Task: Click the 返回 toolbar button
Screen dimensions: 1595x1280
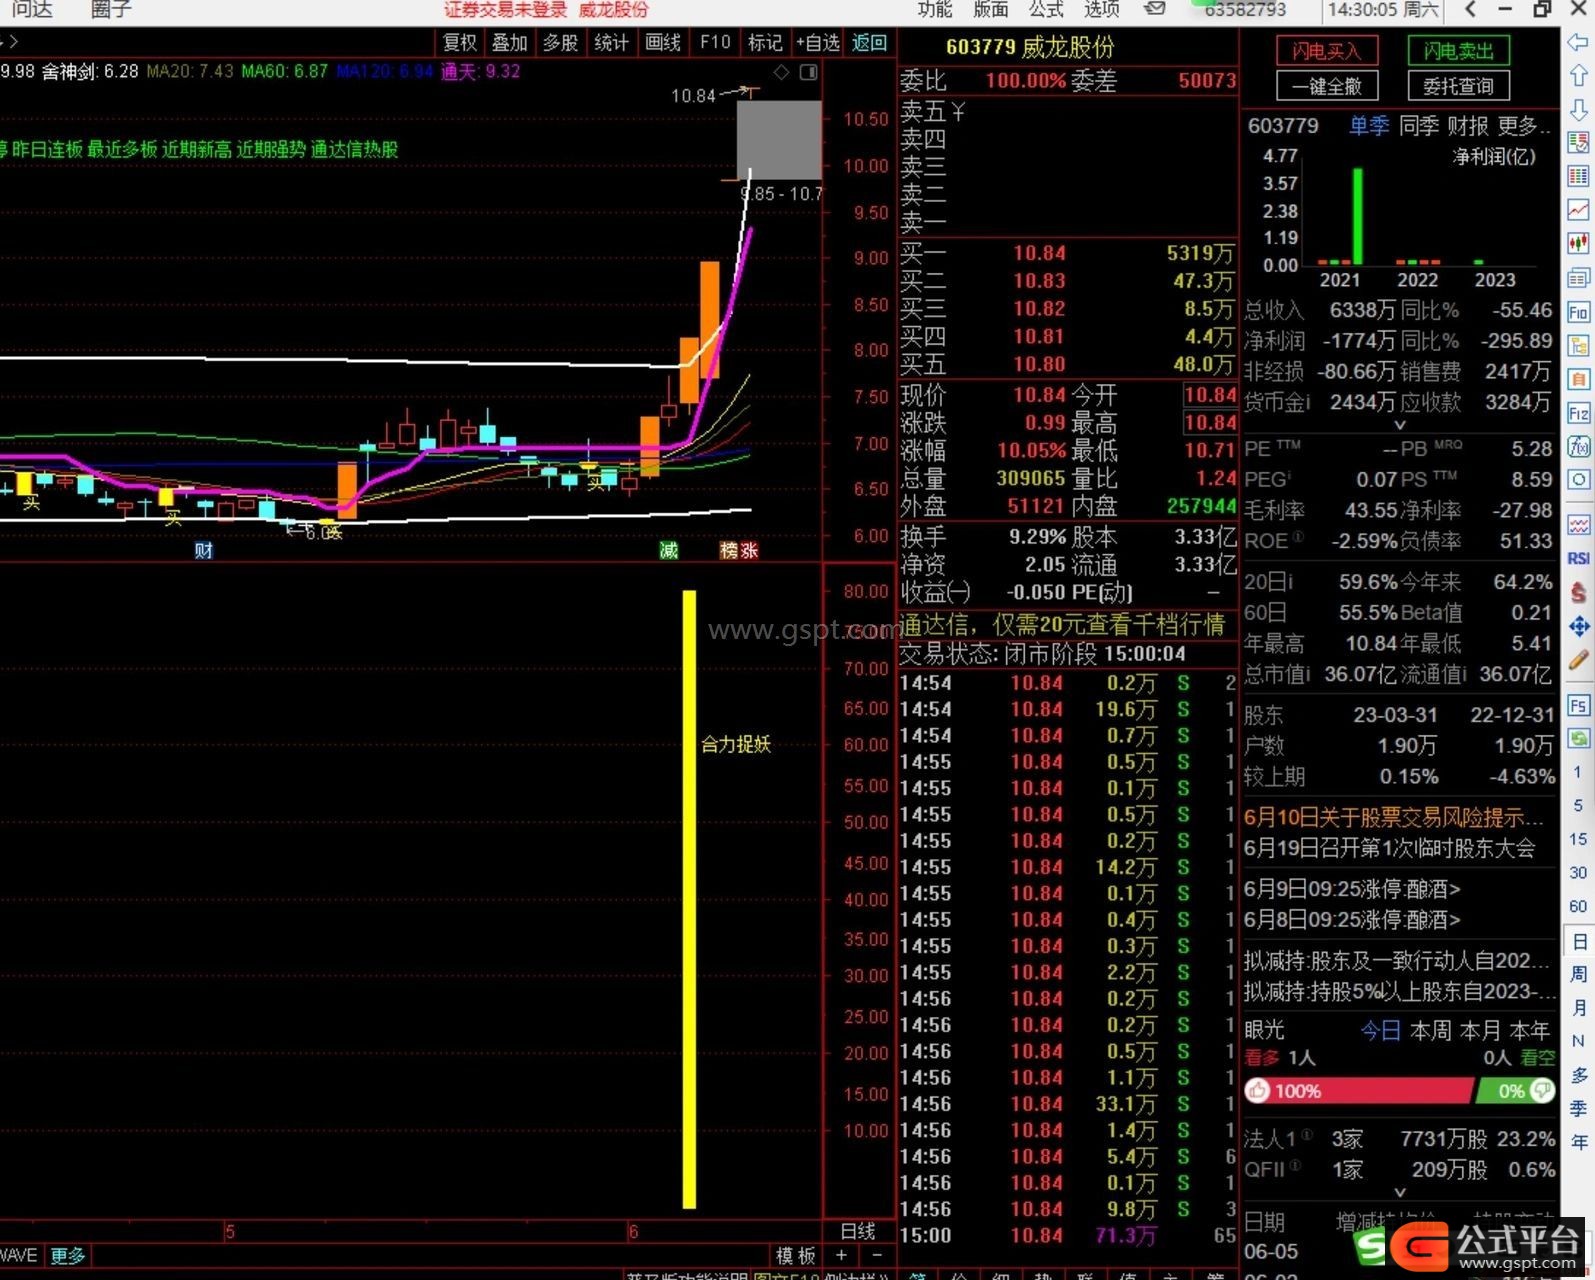Action: coord(869,43)
